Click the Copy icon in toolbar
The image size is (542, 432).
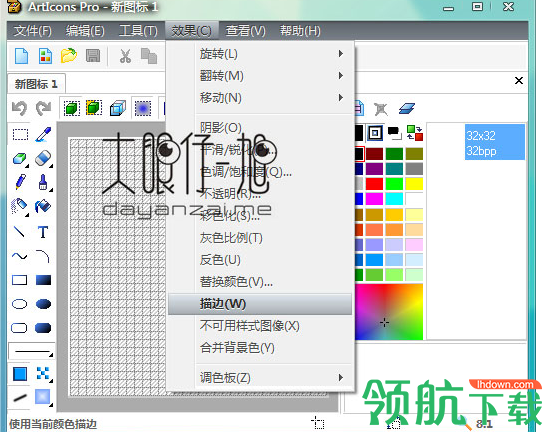point(149,56)
